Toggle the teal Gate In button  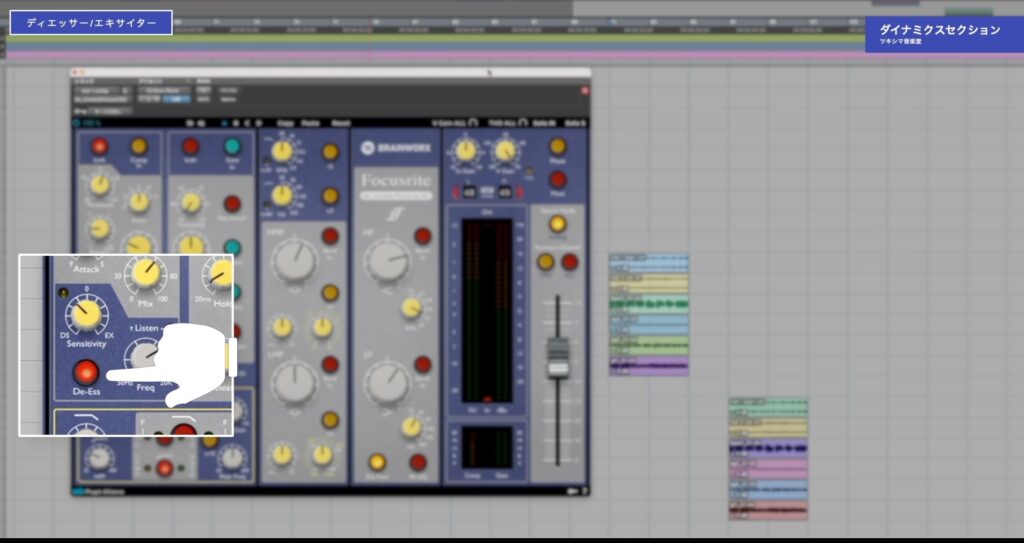coord(232,146)
